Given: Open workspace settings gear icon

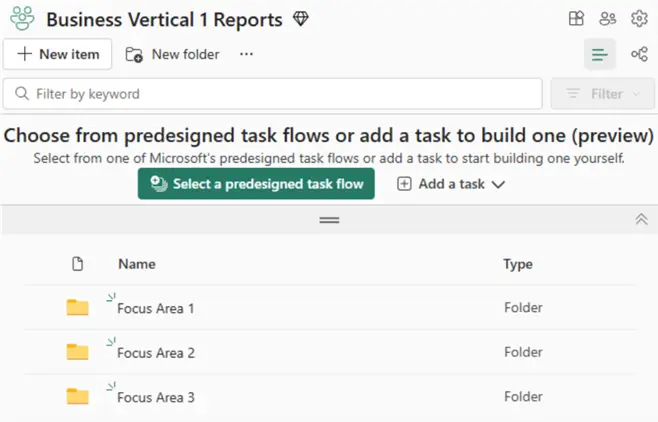Looking at the screenshot, I should 639,19.
